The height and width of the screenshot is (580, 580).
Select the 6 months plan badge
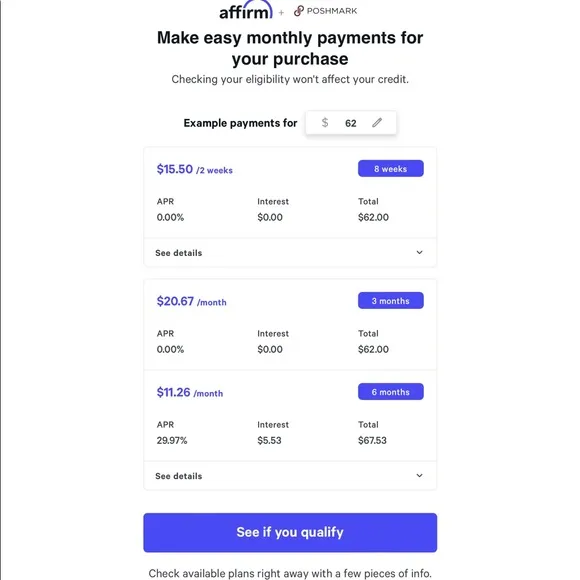point(391,392)
